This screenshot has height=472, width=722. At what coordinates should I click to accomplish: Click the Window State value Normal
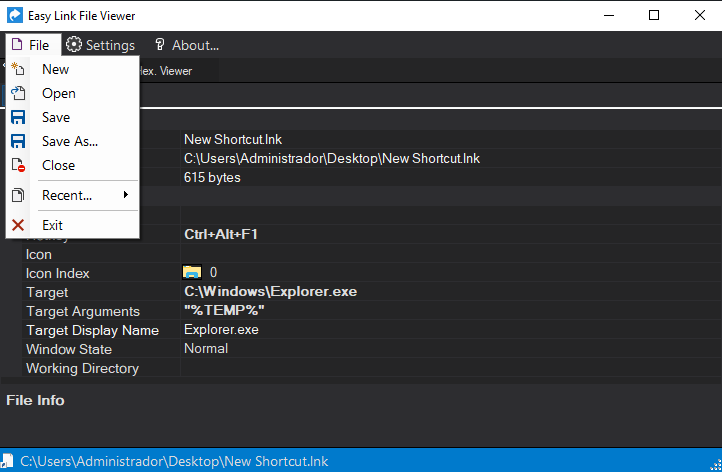click(206, 349)
